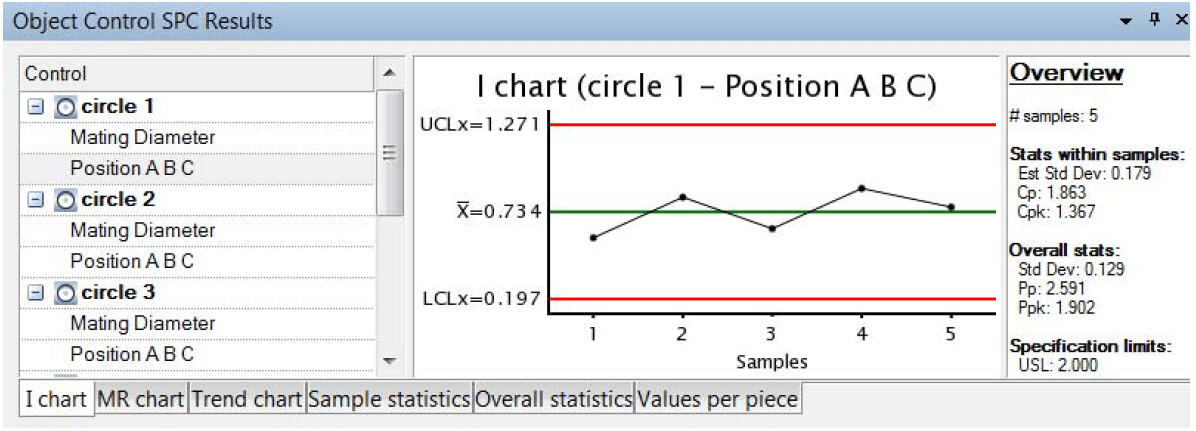Click the control list scroll up arrow
The height and width of the screenshot is (431, 1196).
[x=389, y=73]
